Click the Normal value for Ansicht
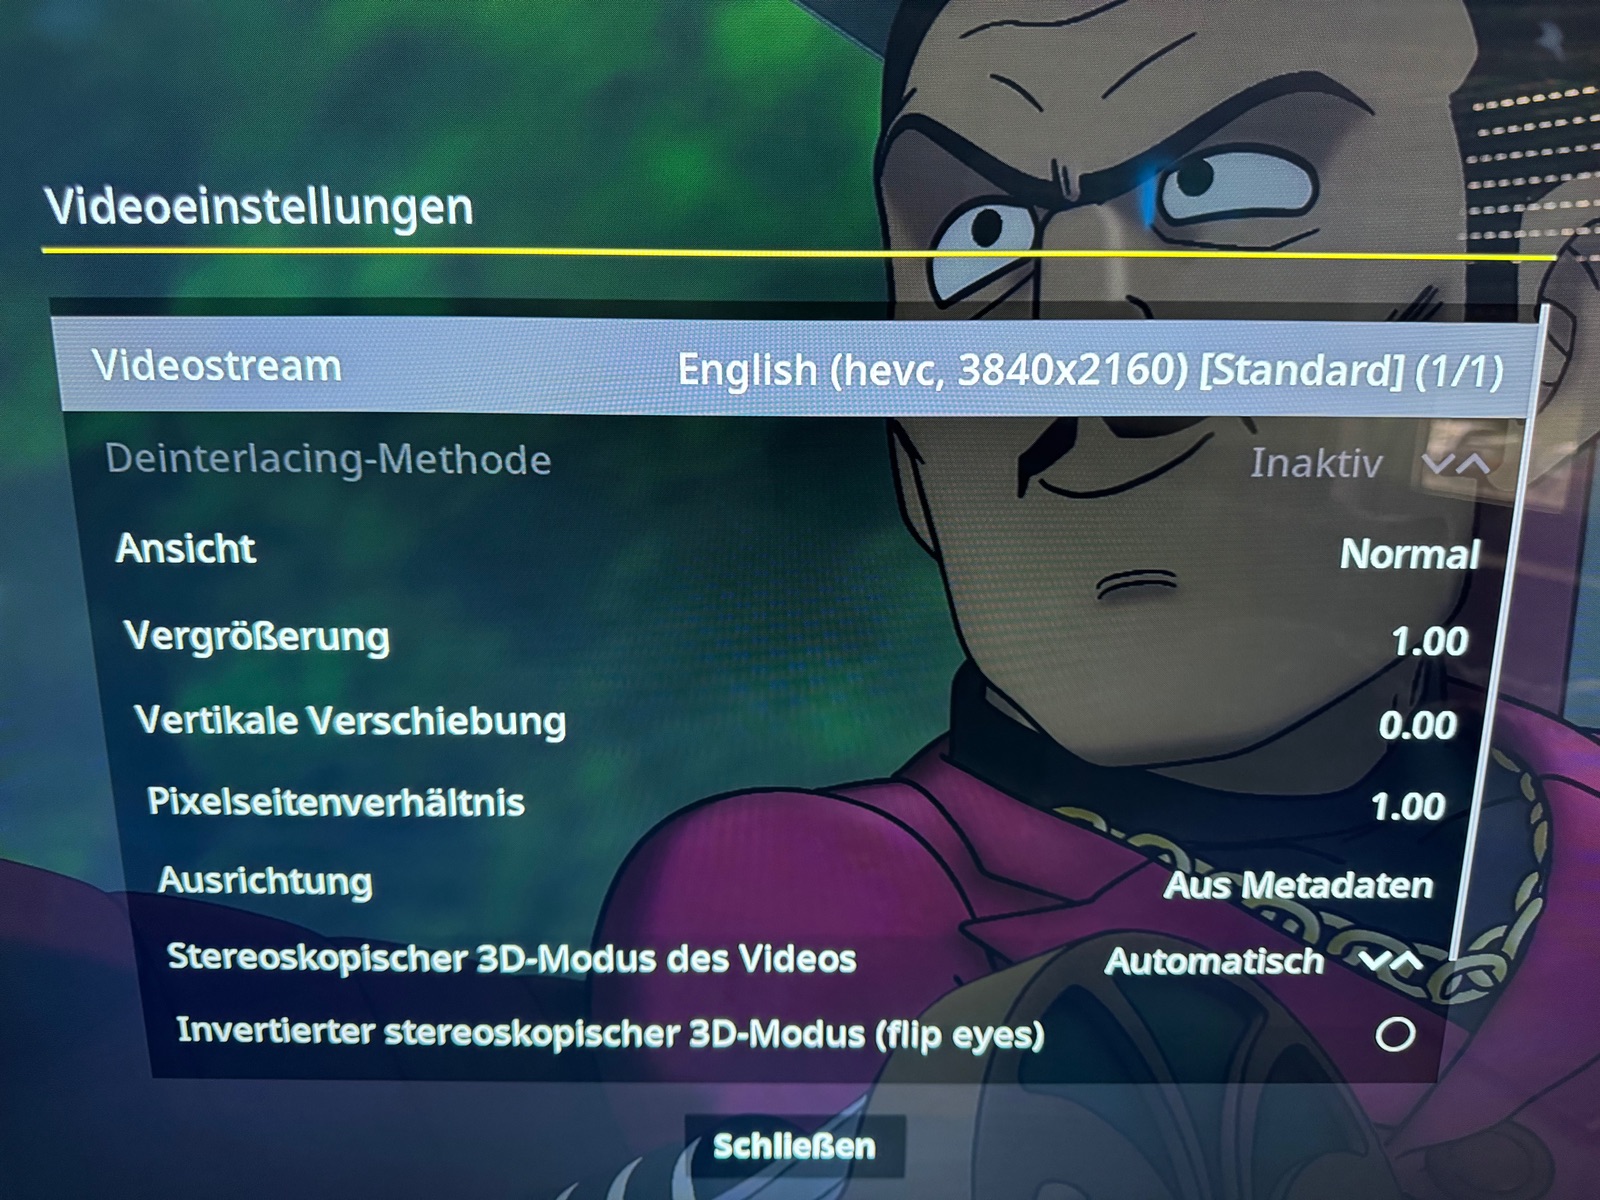The width and height of the screenshot is (1600, 1200). click(1409, 554)
